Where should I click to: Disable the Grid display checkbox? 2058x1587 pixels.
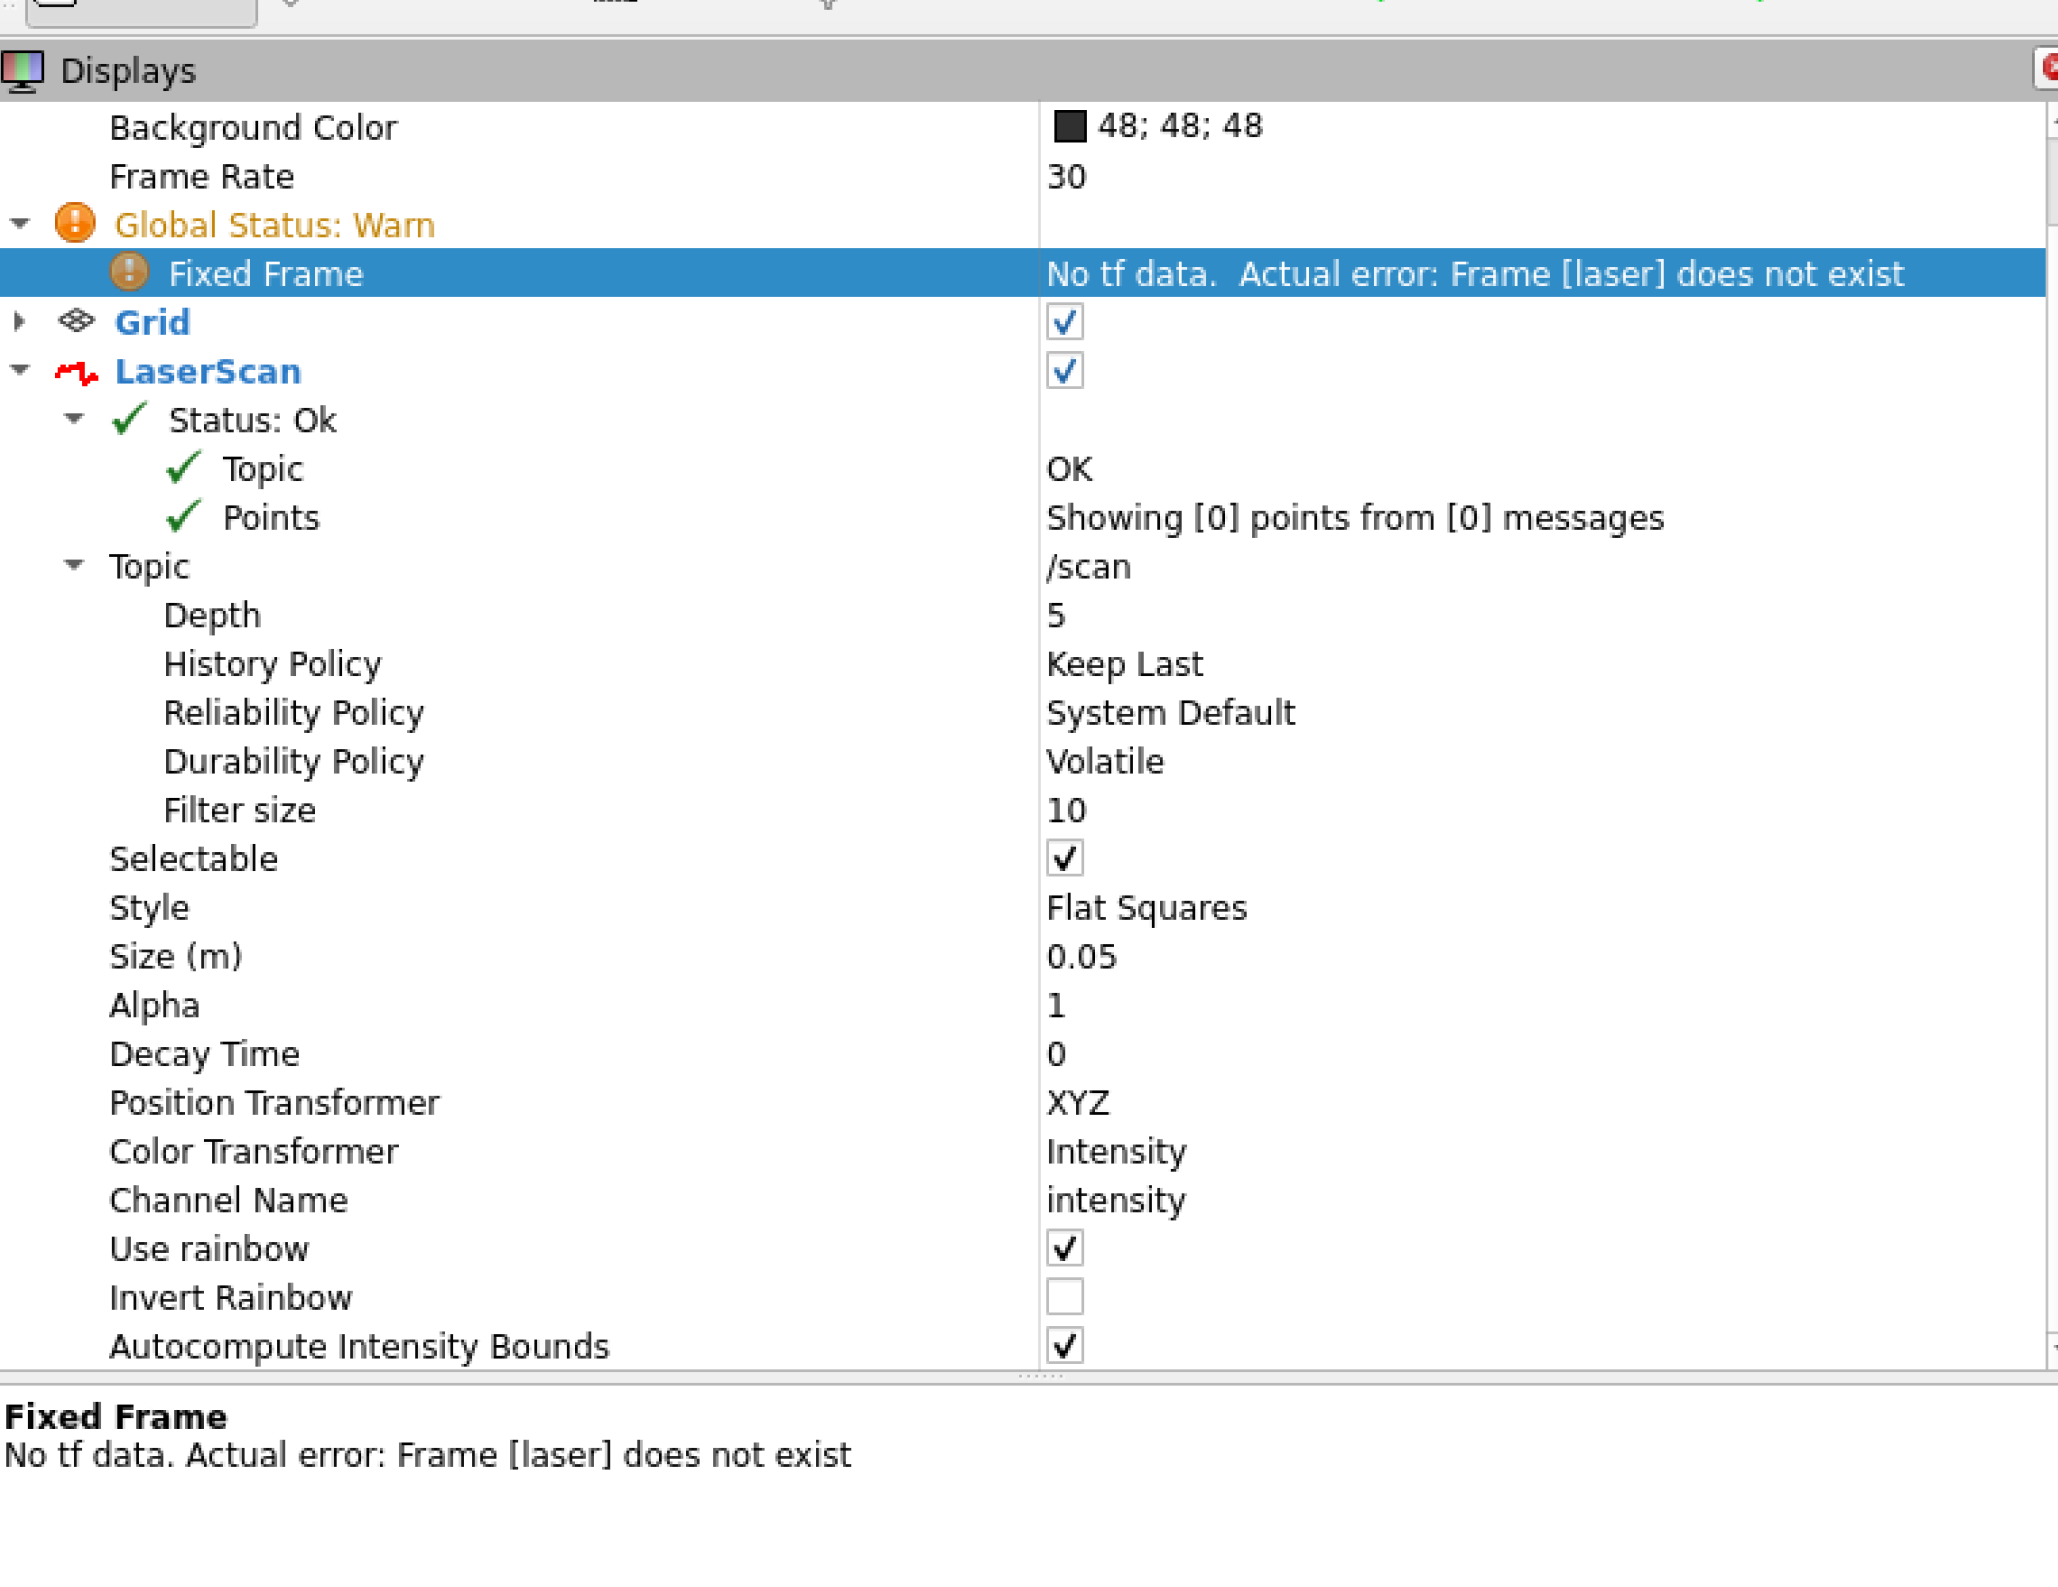[1064, 322]
